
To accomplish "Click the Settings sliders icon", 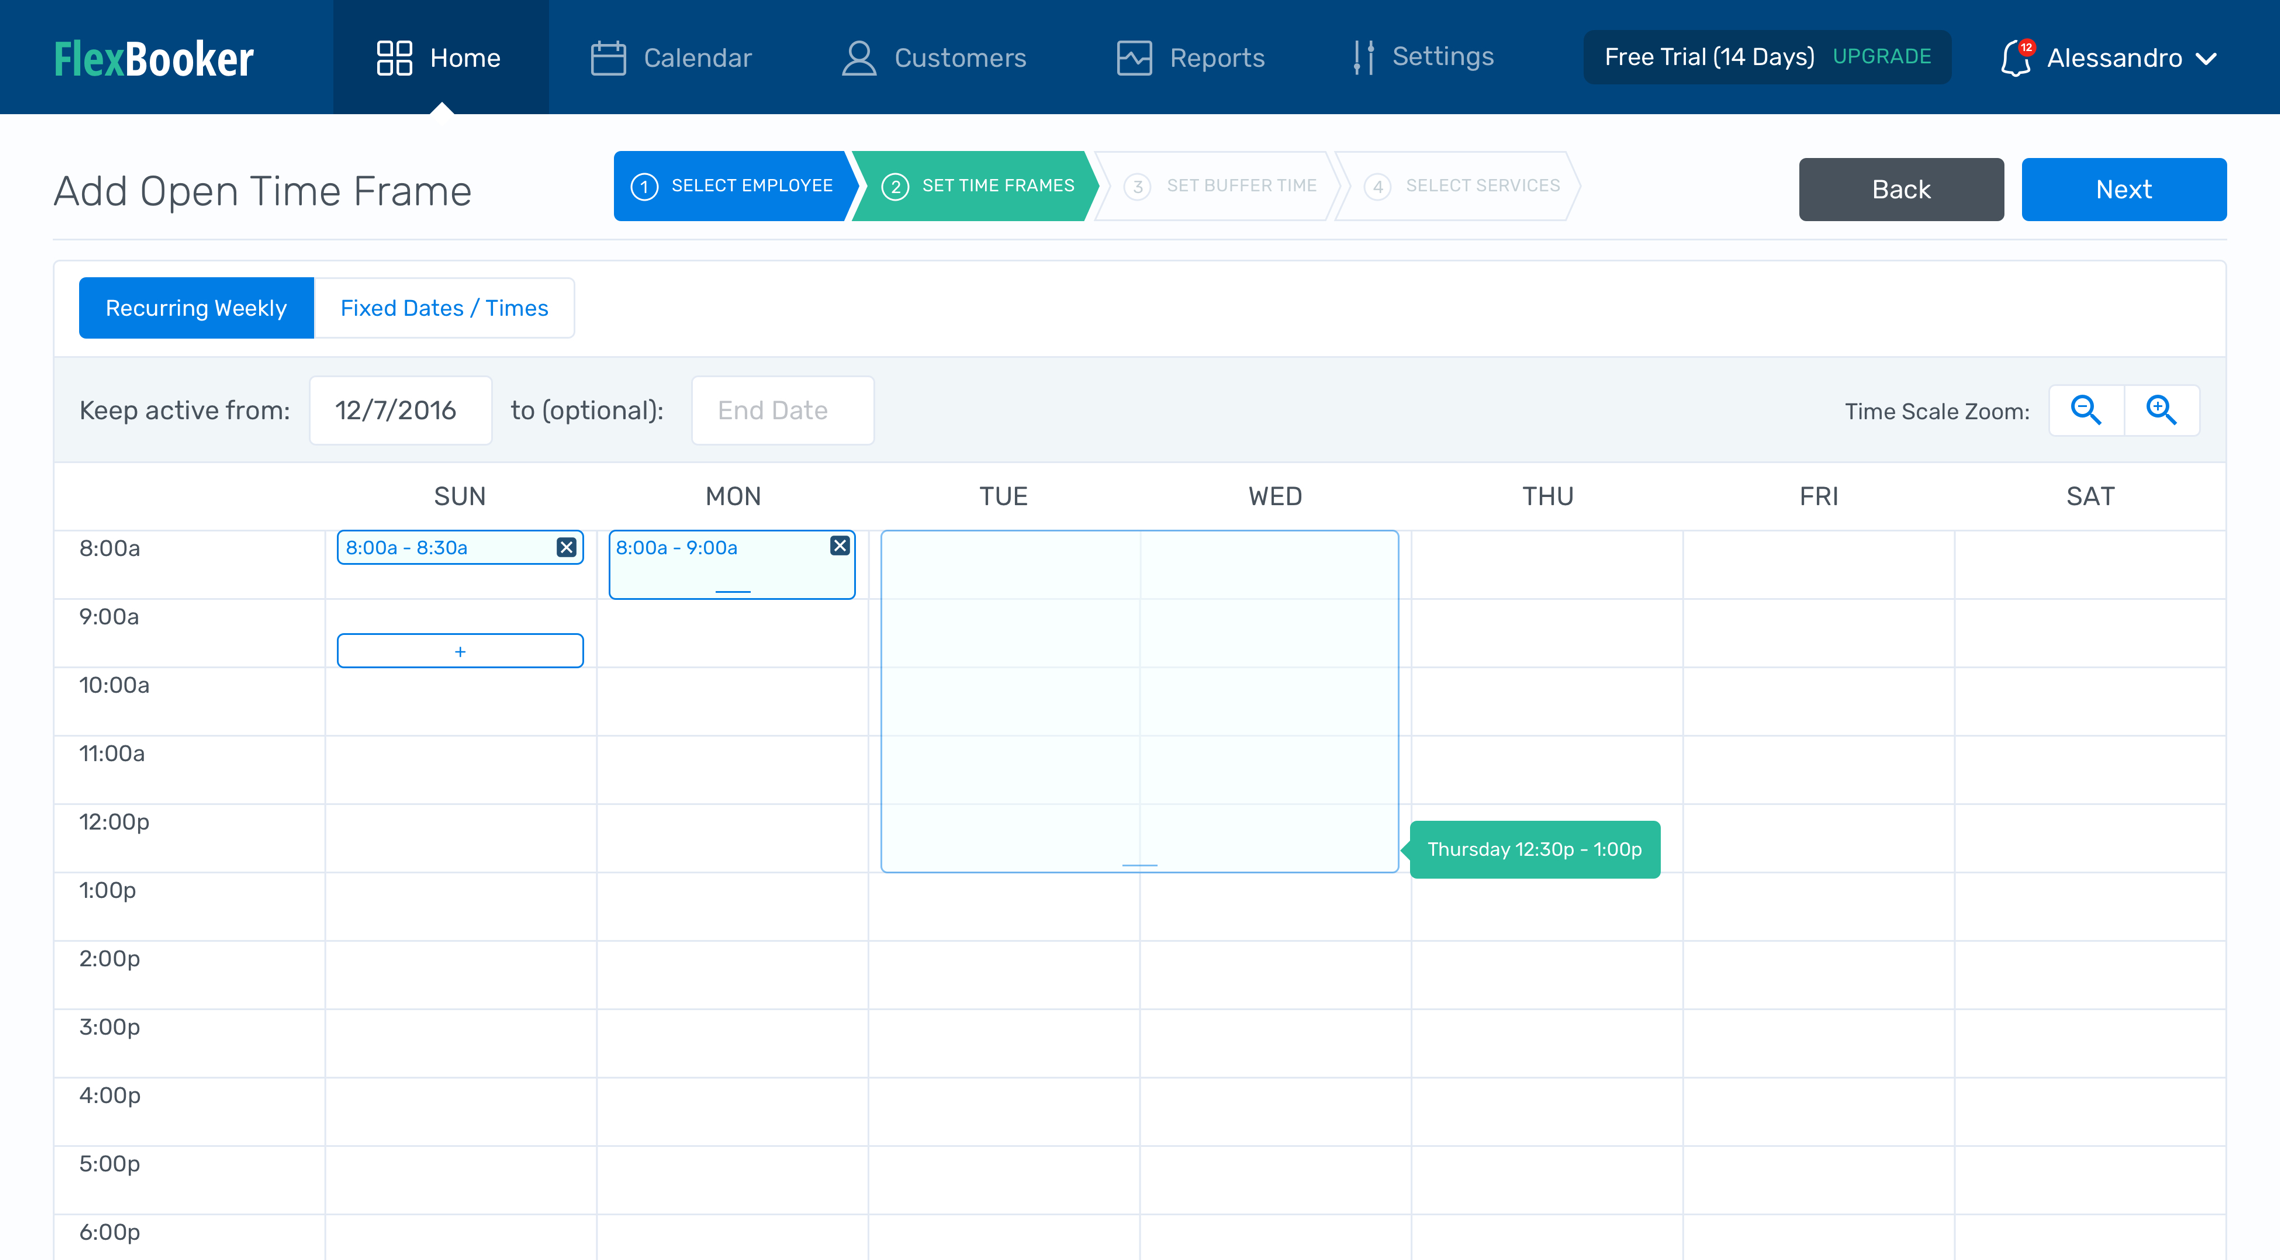I will [1363, 57].
